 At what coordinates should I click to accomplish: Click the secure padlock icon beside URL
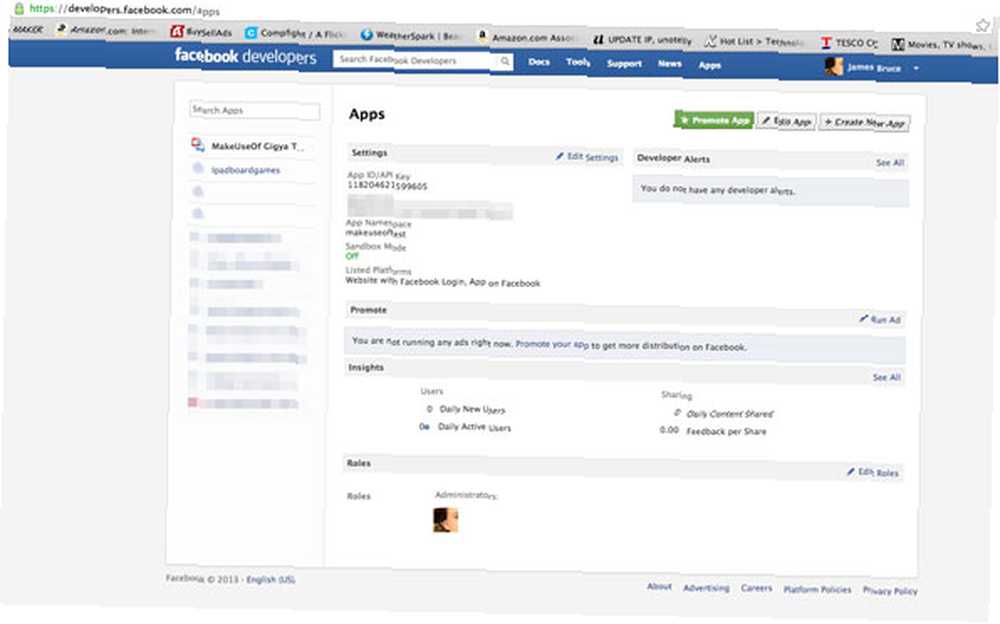point(19,8)
